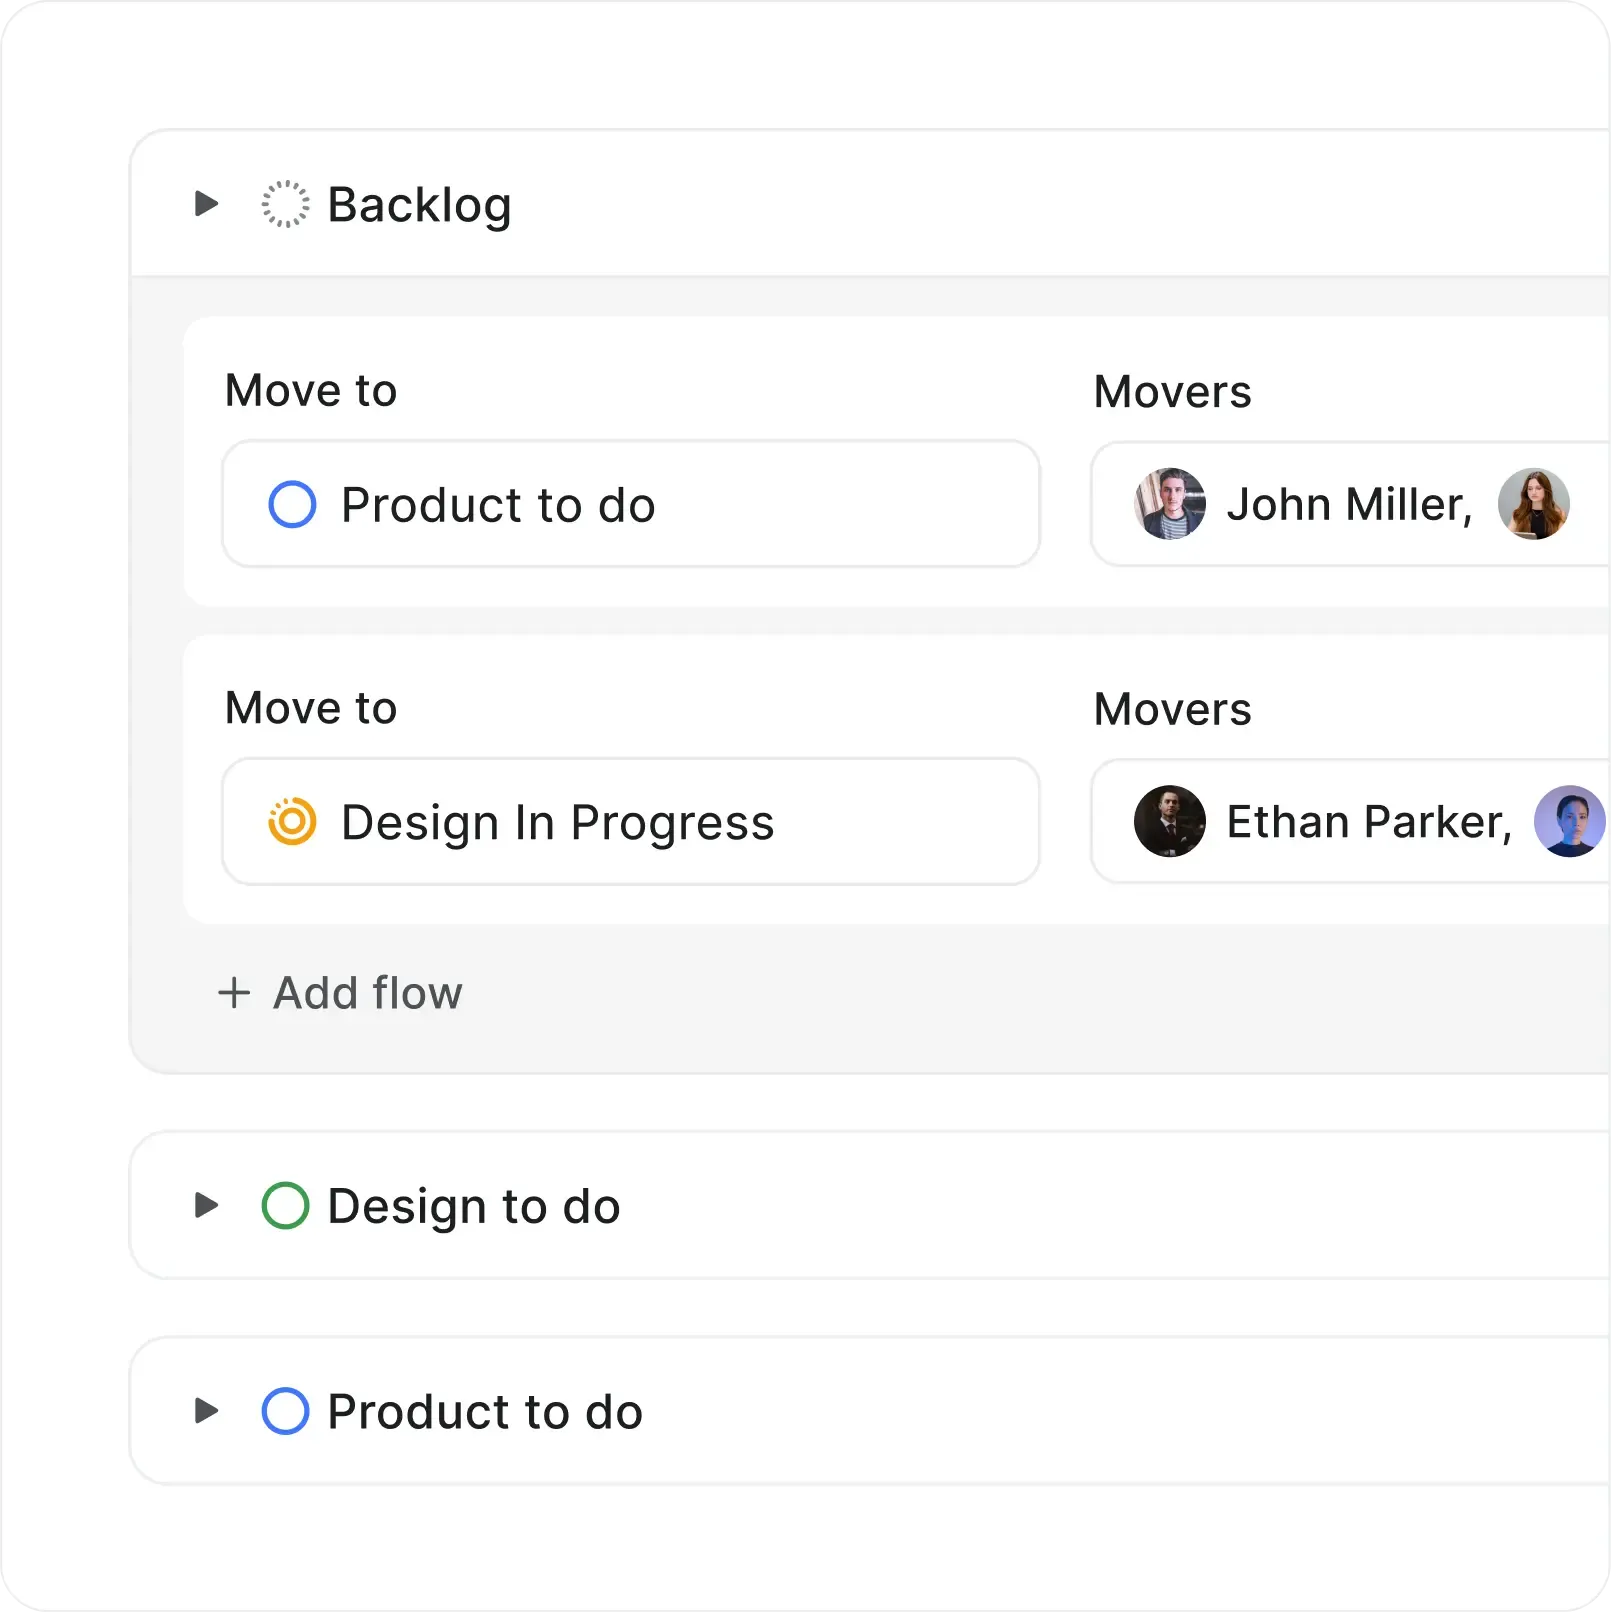Click the avatar right after John Miller's name
This screenshot has height=1612, width=1611.
point(1532,504)
